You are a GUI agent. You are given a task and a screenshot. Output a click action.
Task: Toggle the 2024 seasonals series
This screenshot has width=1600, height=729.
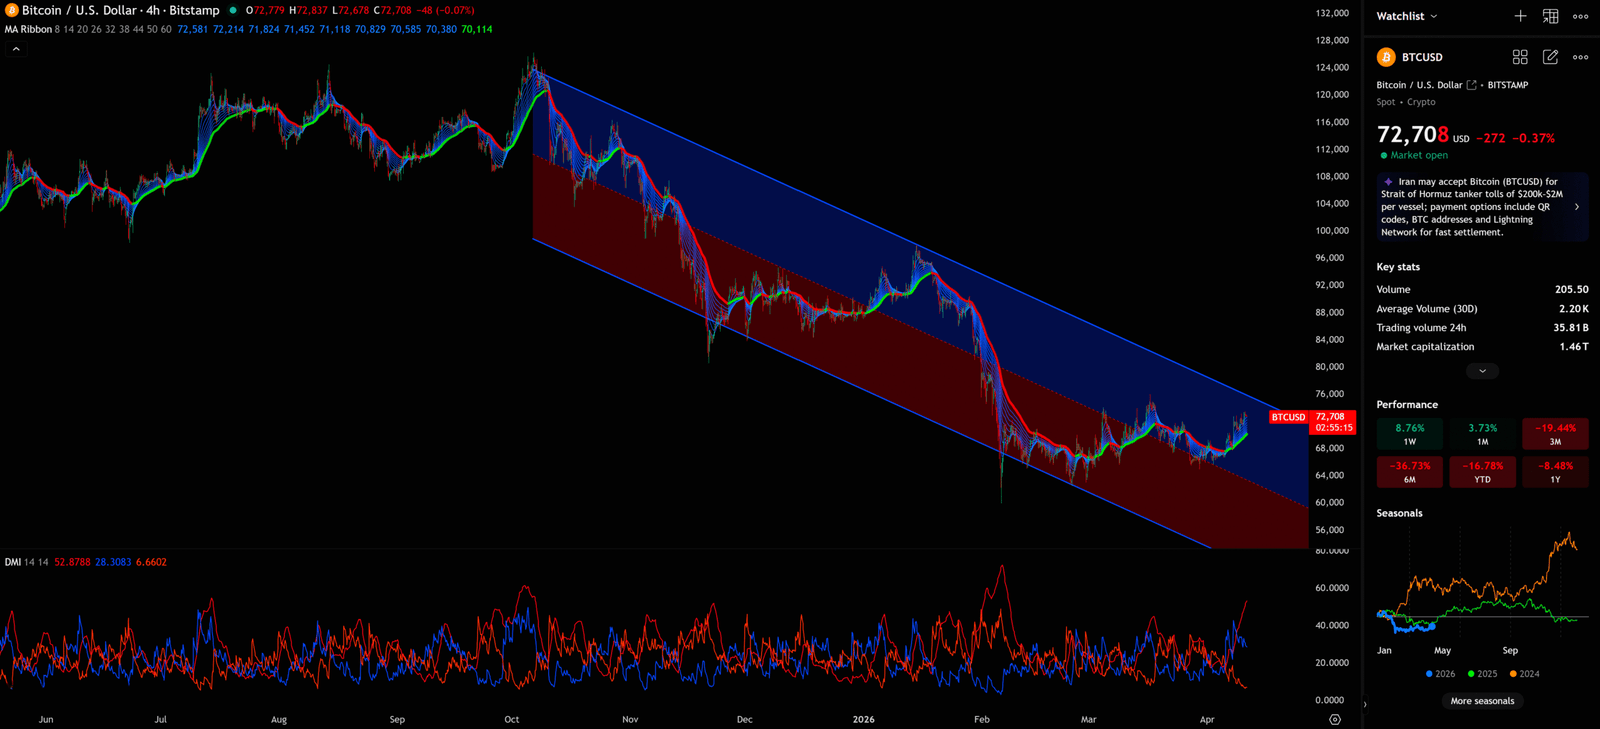tap(1524, 674)
